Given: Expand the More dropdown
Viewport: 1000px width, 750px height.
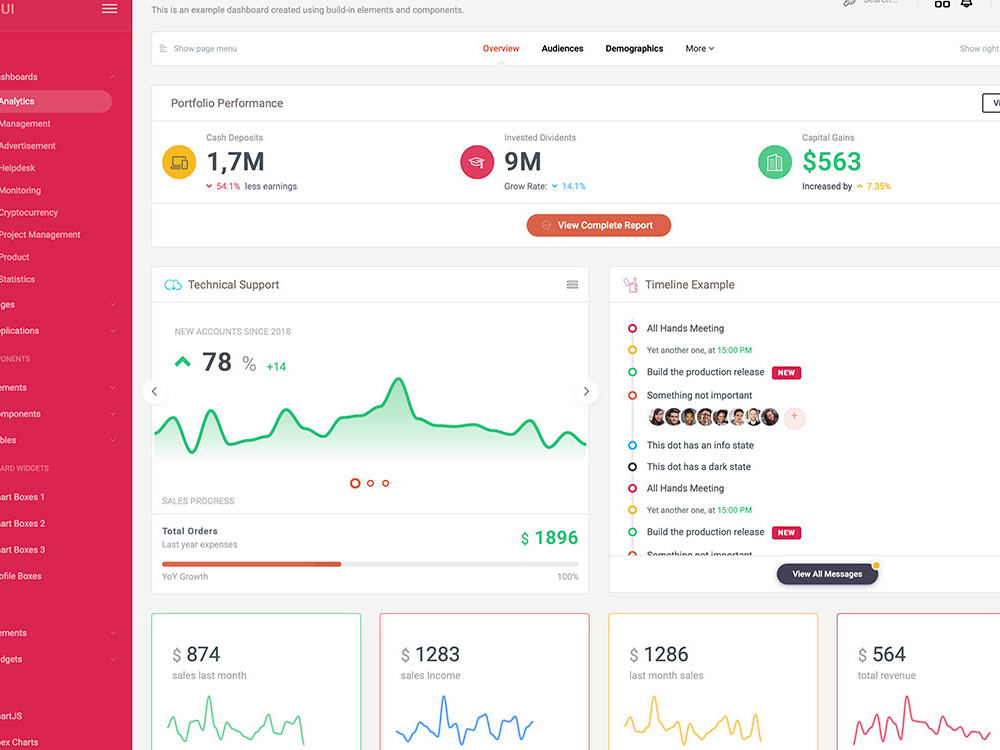Looking at the screenshot, I should pyautogui.click(x=700, y=48).
